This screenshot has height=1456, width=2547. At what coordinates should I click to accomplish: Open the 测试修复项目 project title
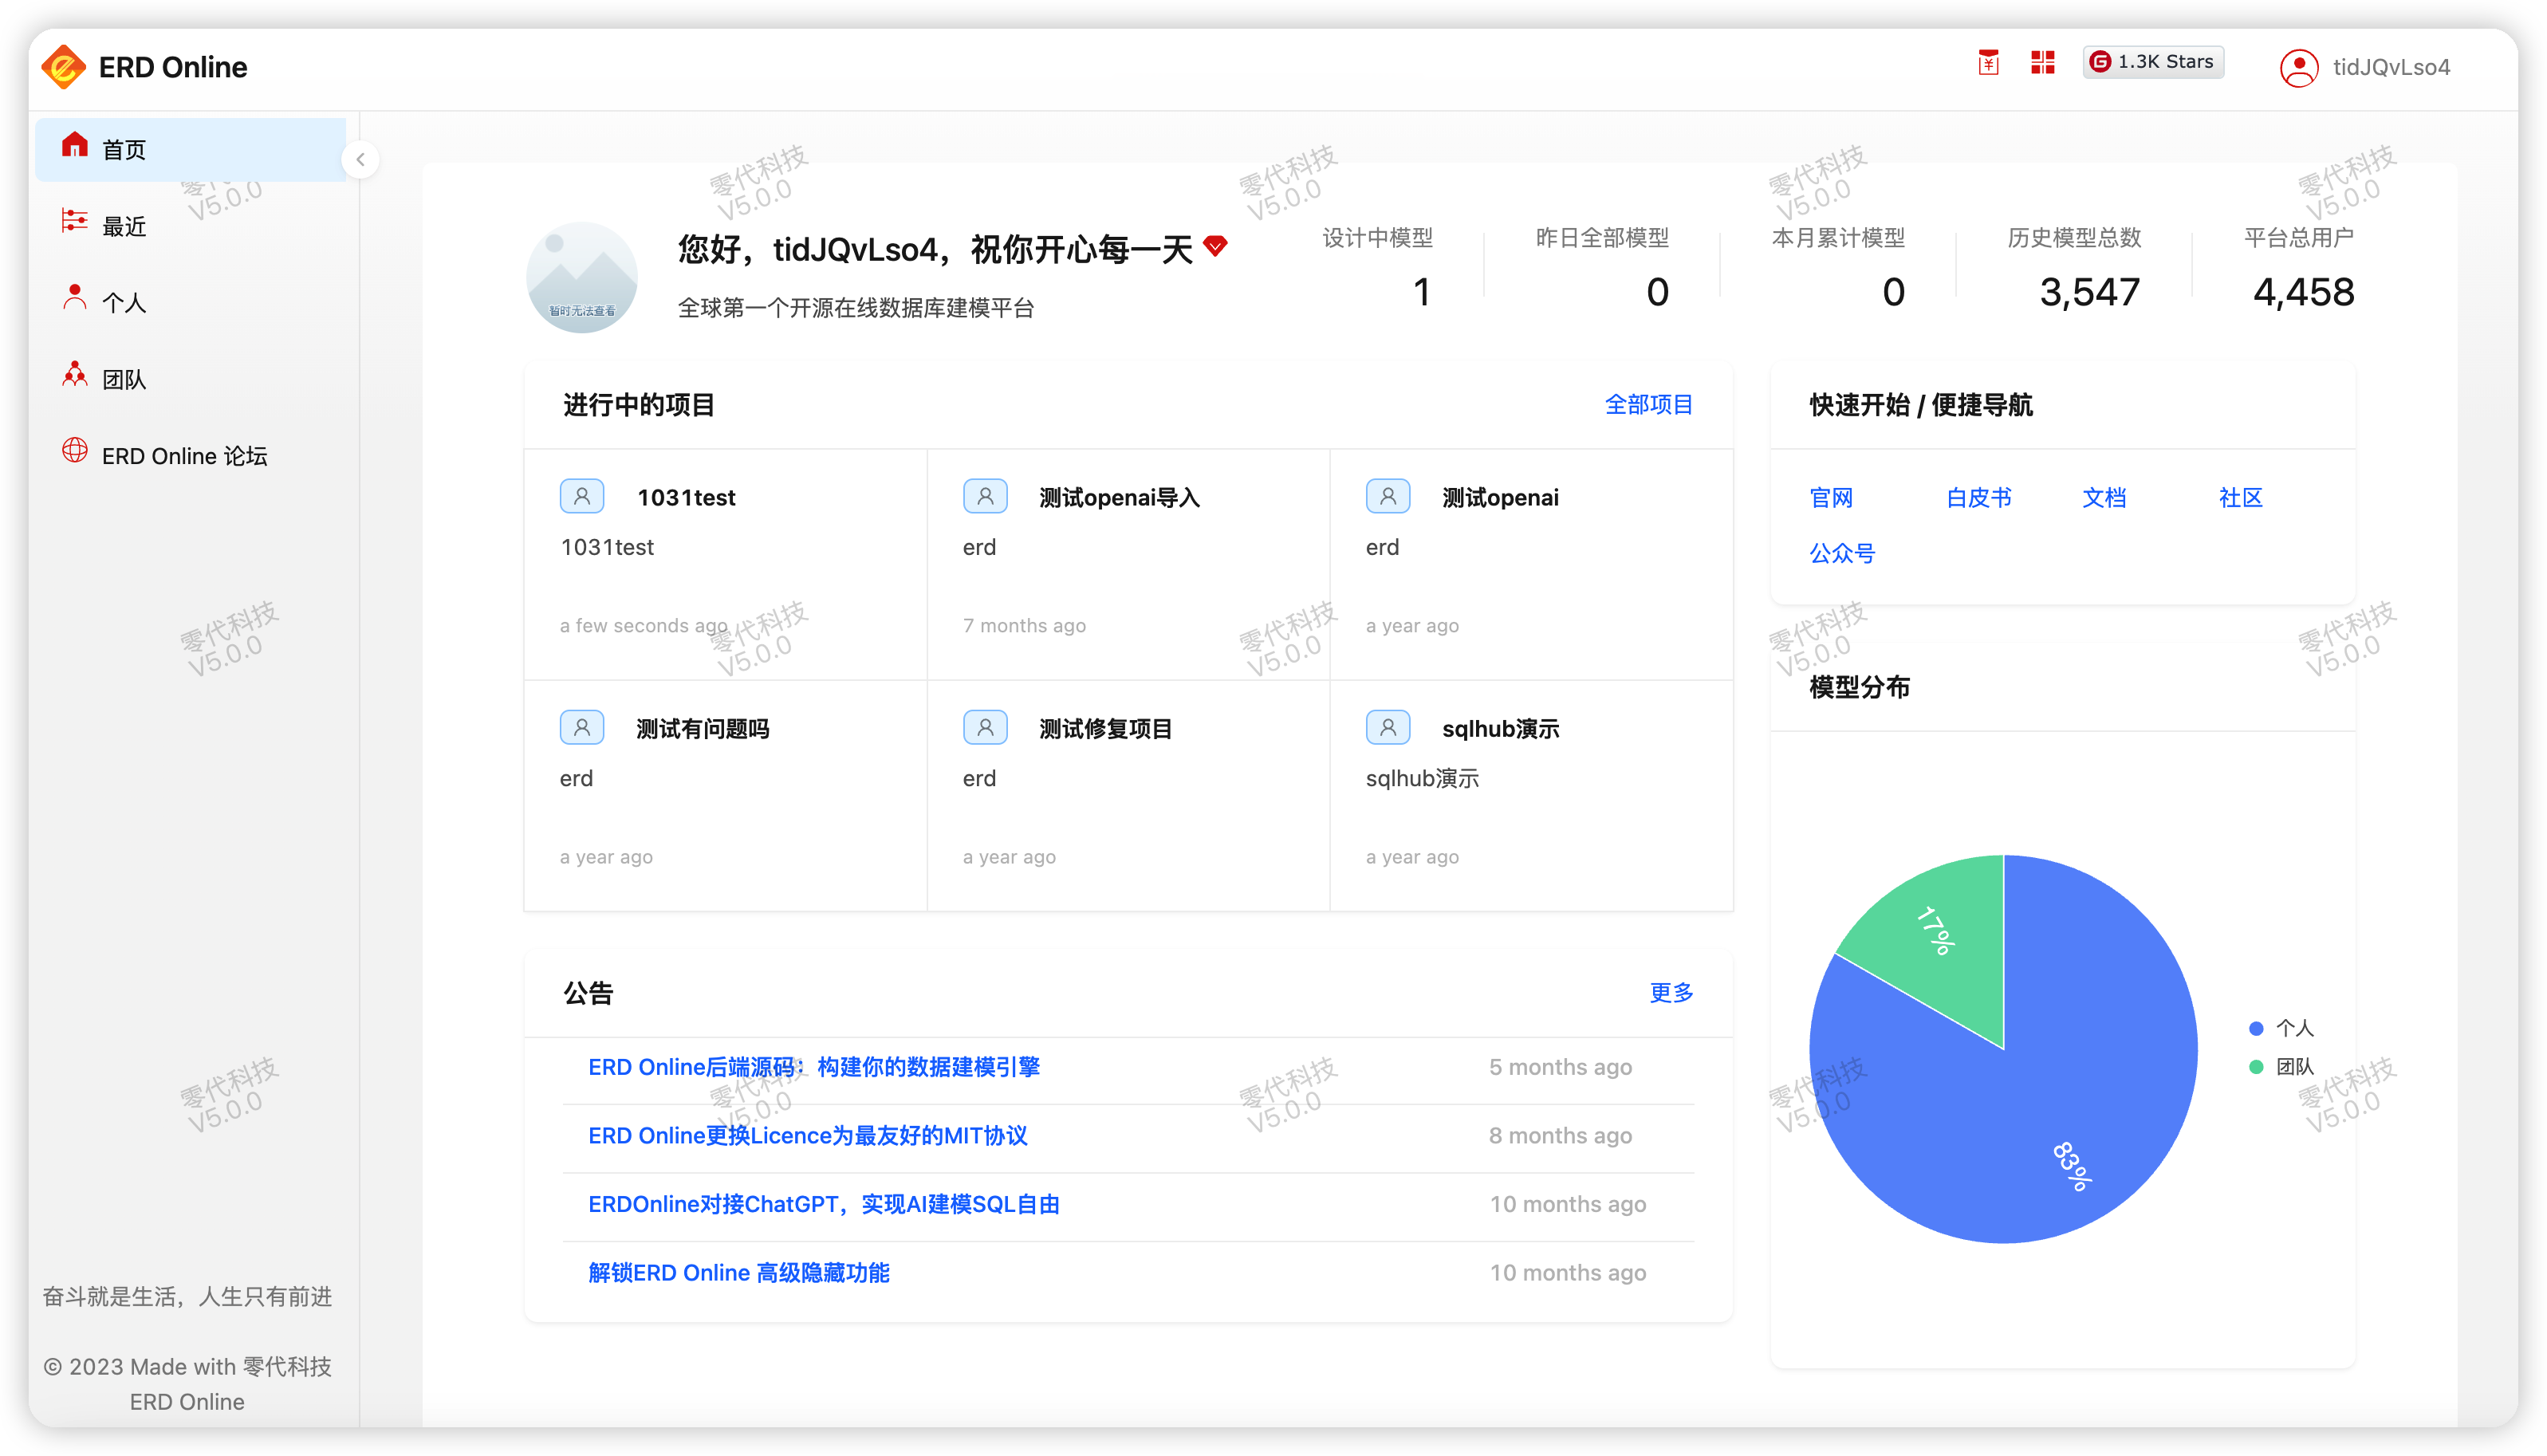tap(1105, 728)
